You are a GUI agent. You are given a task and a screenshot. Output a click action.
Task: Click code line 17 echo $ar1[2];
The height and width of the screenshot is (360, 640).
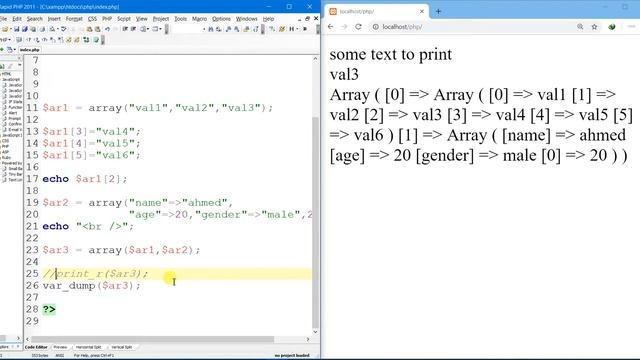tap(85, 179)
